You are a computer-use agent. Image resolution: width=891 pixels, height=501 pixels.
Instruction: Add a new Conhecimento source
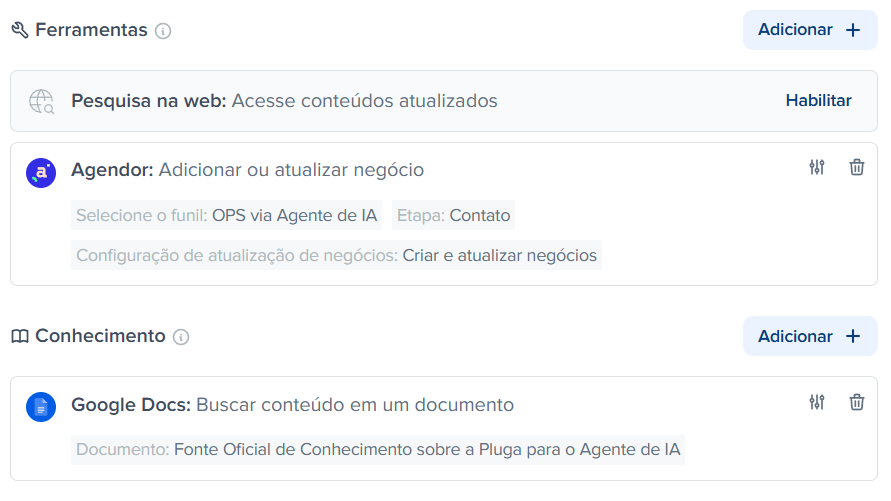pos(810,336)
